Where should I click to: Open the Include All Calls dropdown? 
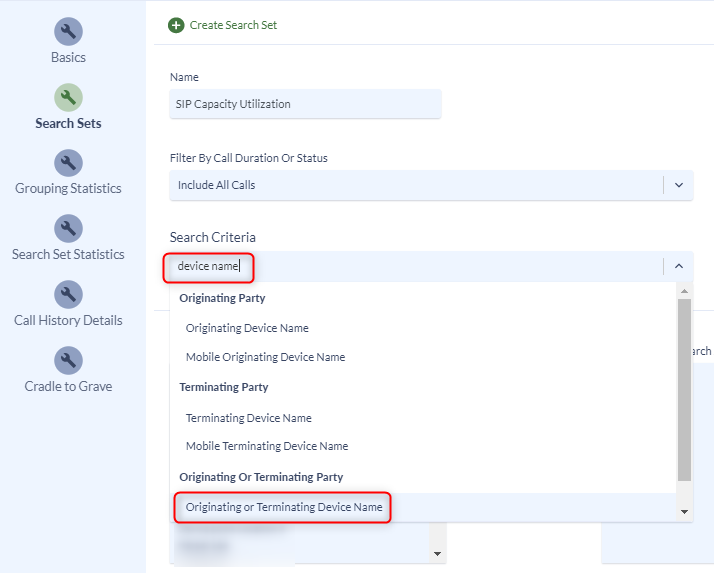[x=431, y=185]
